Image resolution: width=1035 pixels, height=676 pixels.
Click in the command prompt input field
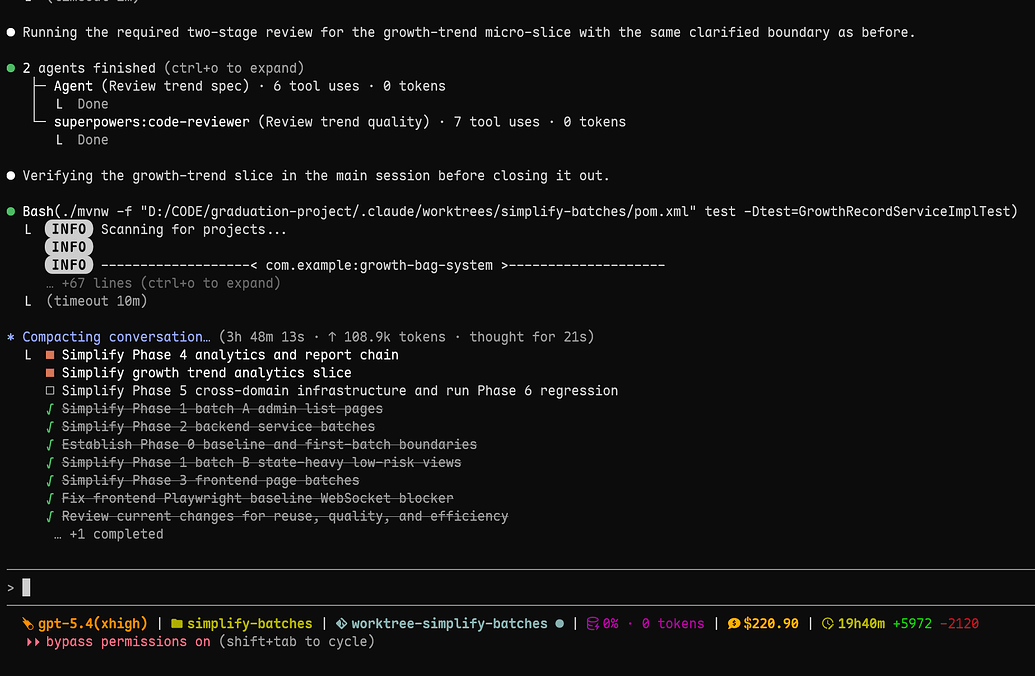pos(518,588)
